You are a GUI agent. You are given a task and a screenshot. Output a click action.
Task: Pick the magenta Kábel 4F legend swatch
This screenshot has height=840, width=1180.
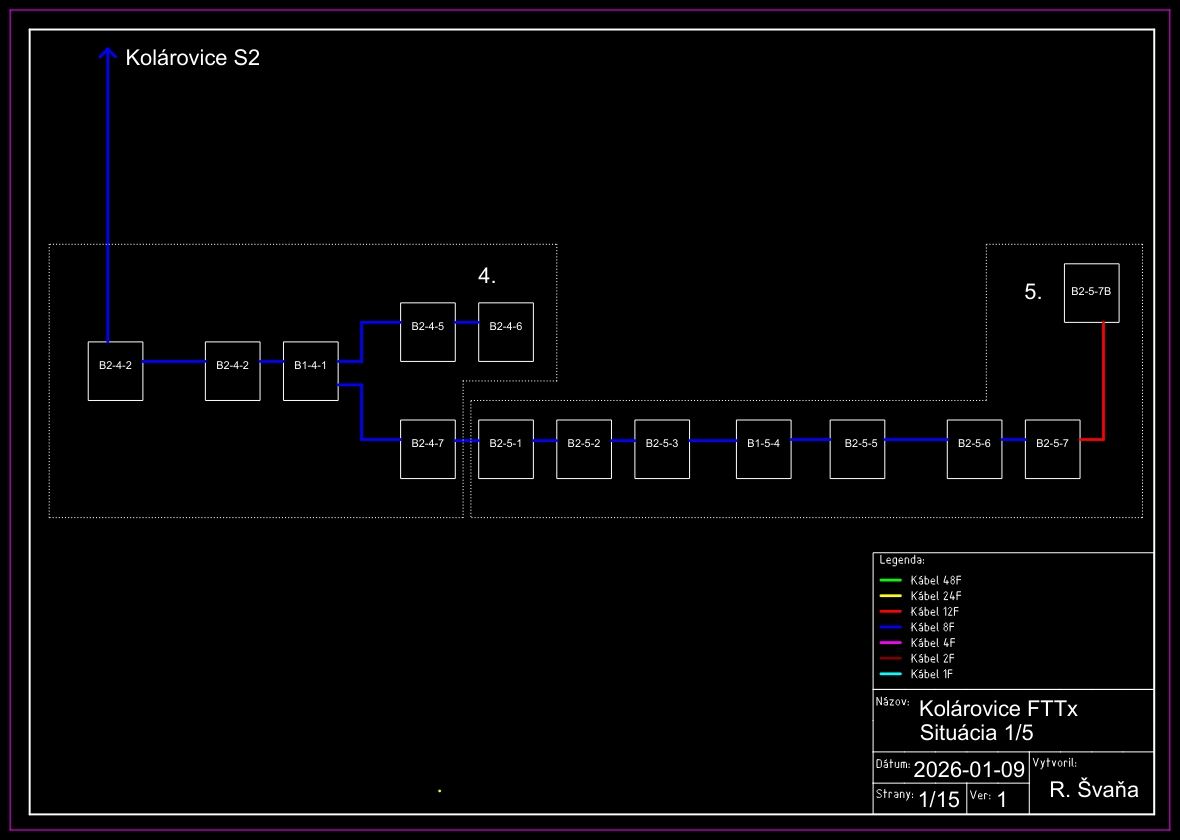tap(891, 642)
